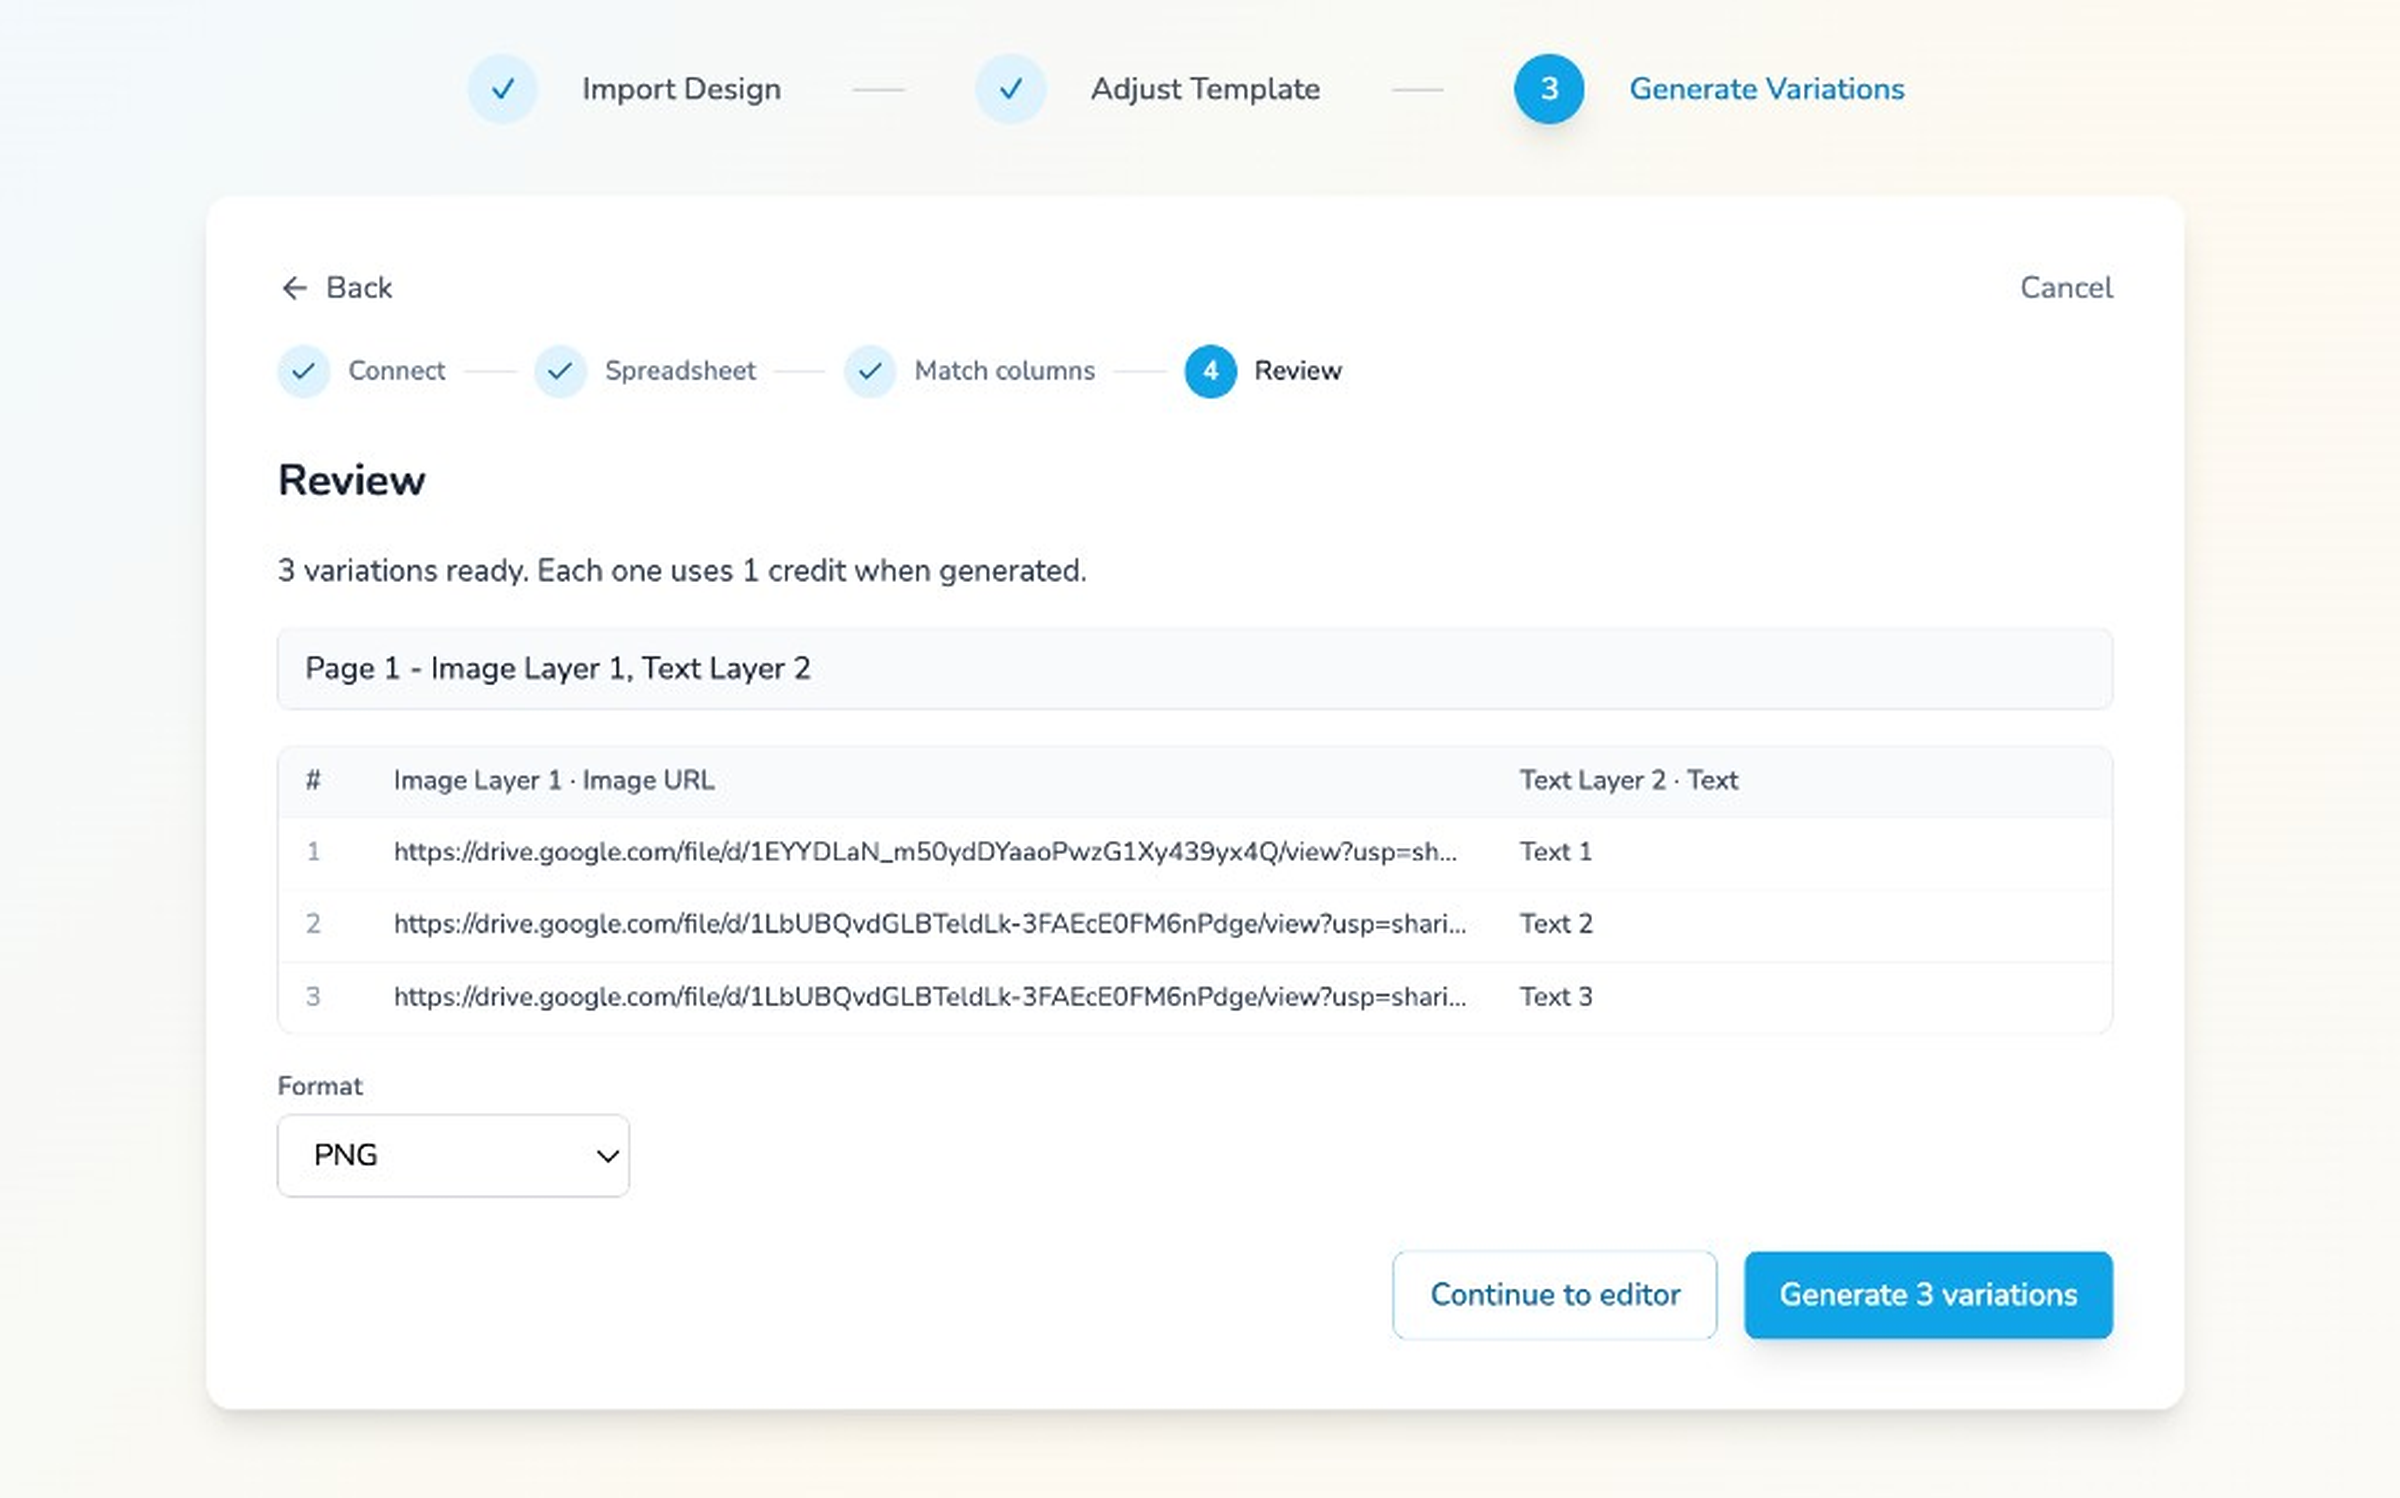Go to the Spreadsheet sub-step label
Screen dimensions: 2400x1498
(x=680, y=371)
